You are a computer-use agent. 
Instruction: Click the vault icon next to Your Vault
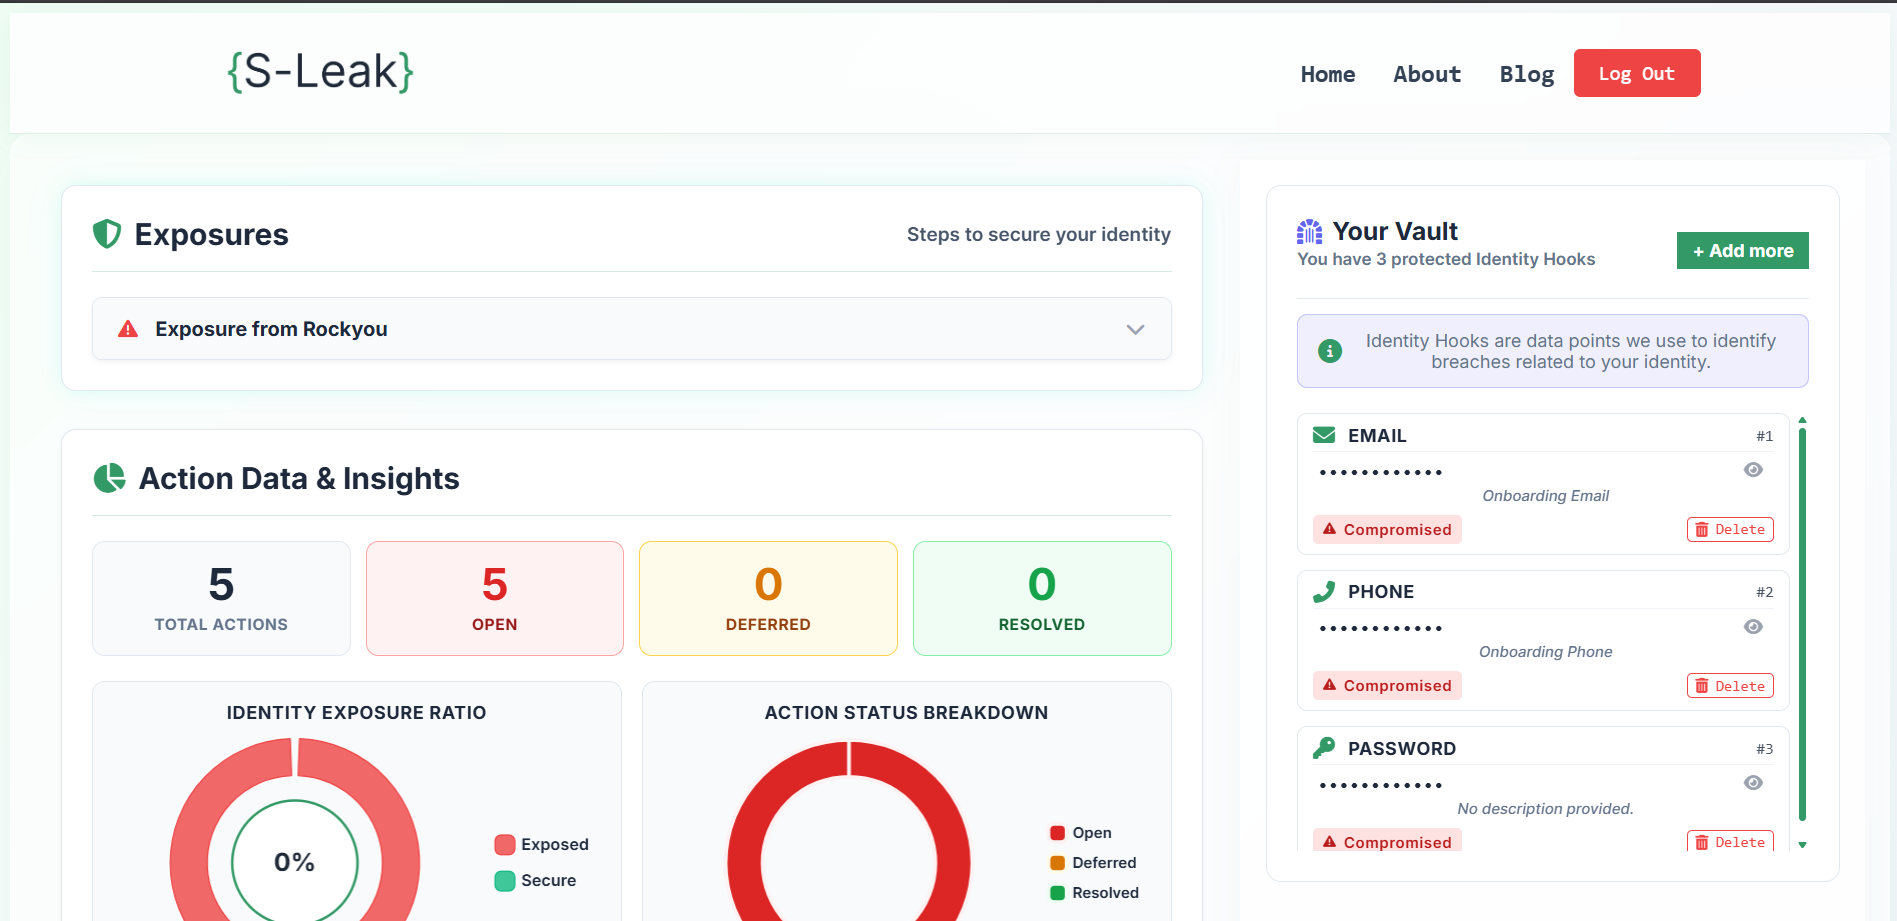tap(1310, 232)
